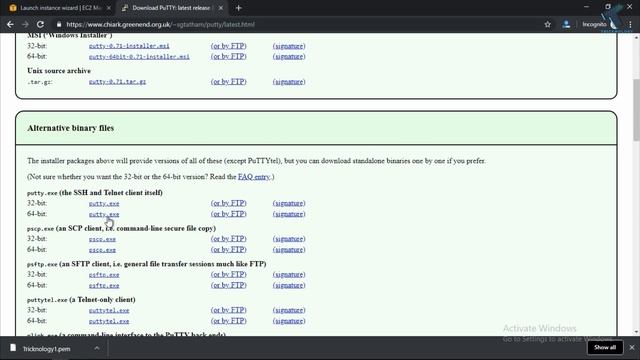
Task: Open signature for 32-bit psftp.exe
Action: [289, 275]
